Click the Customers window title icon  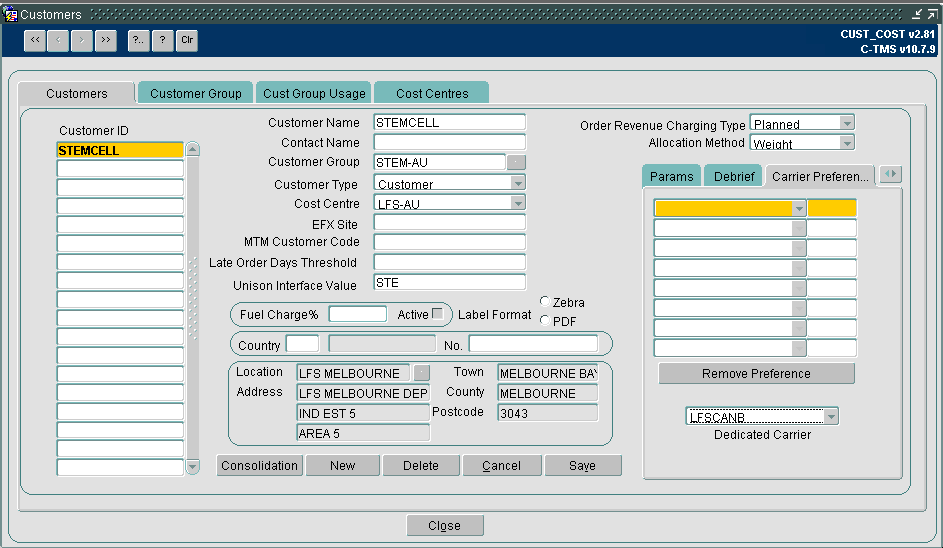tap(10, 14)
